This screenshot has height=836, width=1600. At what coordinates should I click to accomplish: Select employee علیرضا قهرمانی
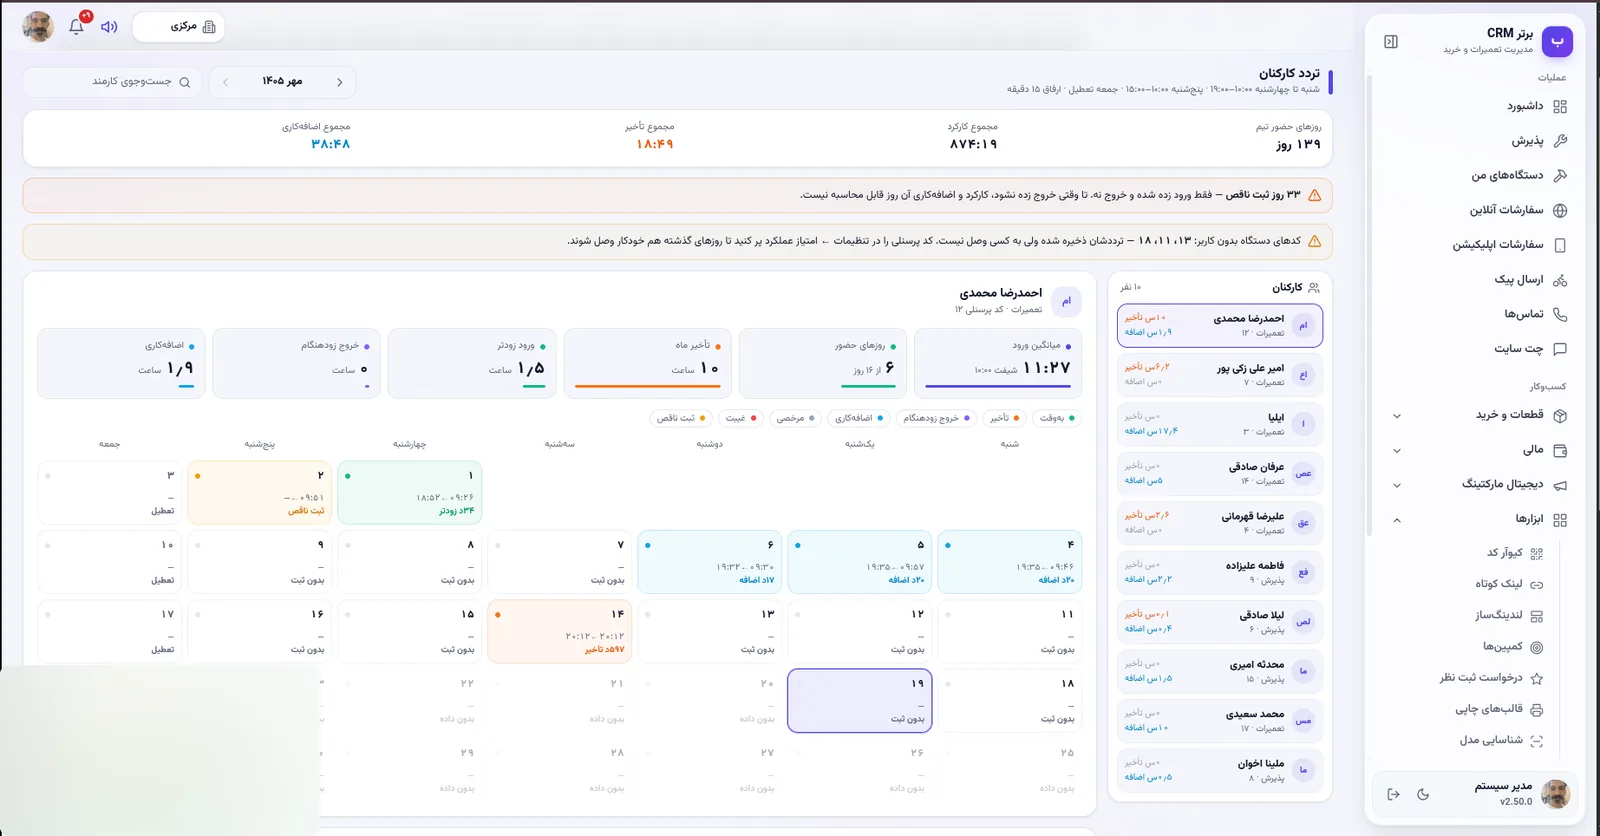tap(1220, 523)
